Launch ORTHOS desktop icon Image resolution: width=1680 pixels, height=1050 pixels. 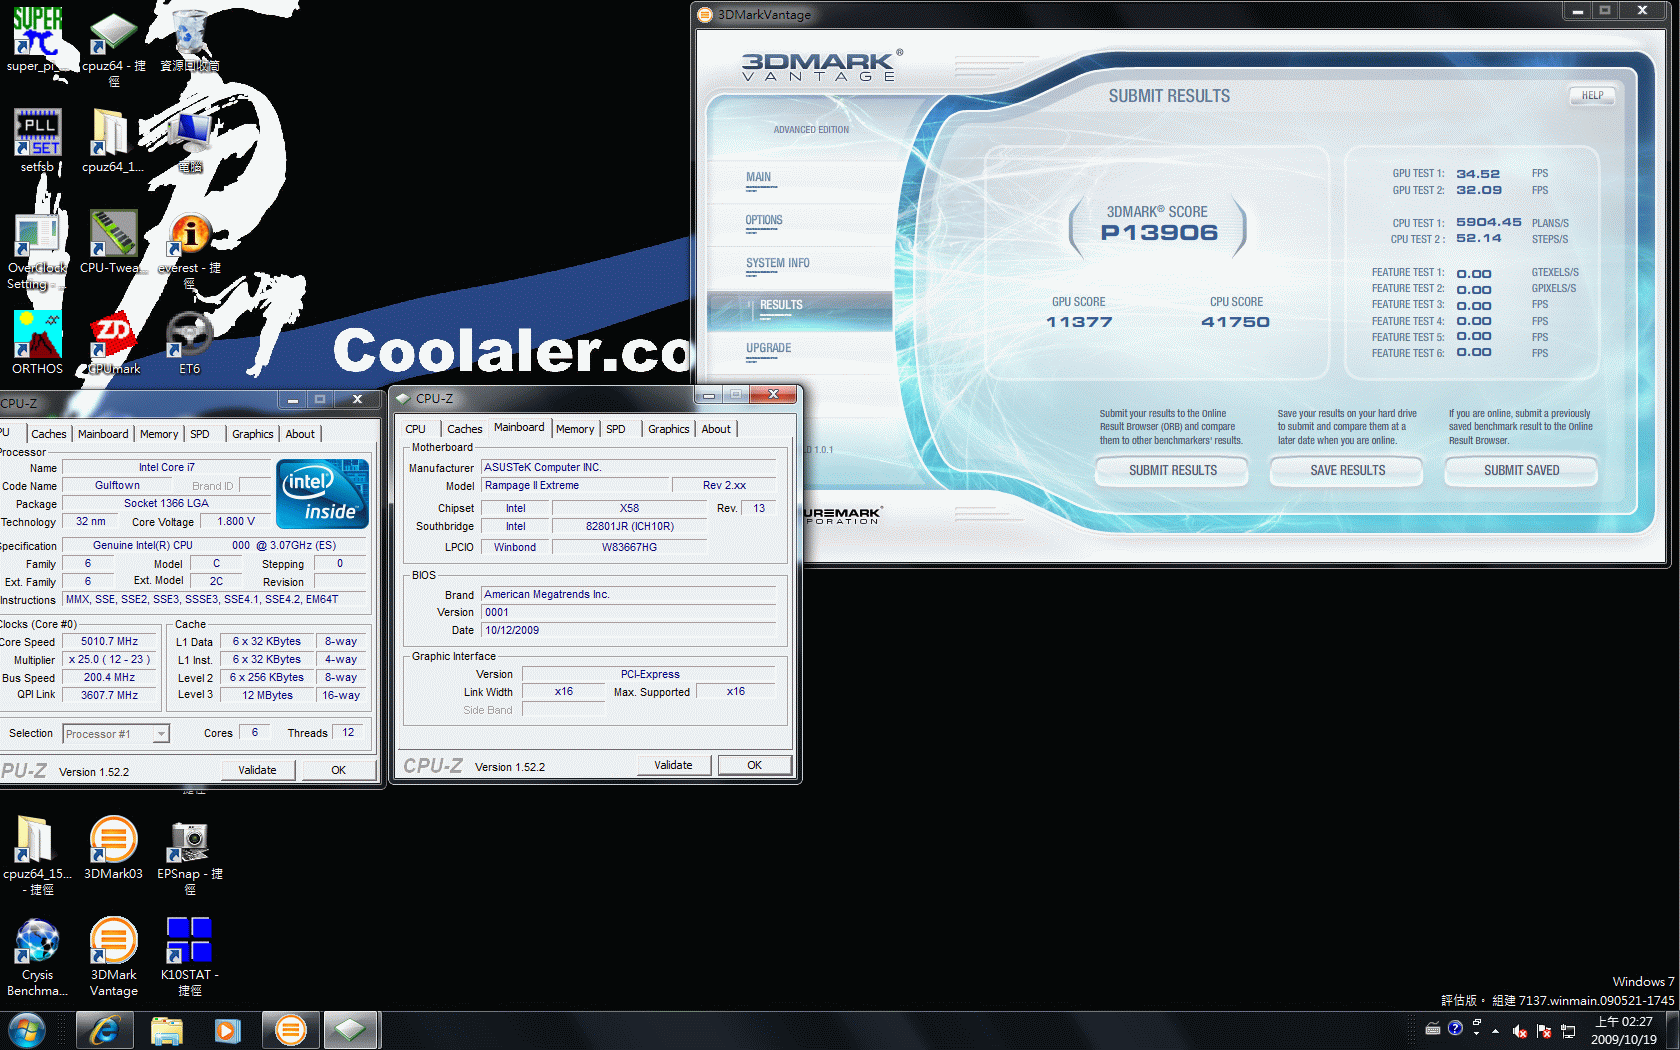pos(37,342)
